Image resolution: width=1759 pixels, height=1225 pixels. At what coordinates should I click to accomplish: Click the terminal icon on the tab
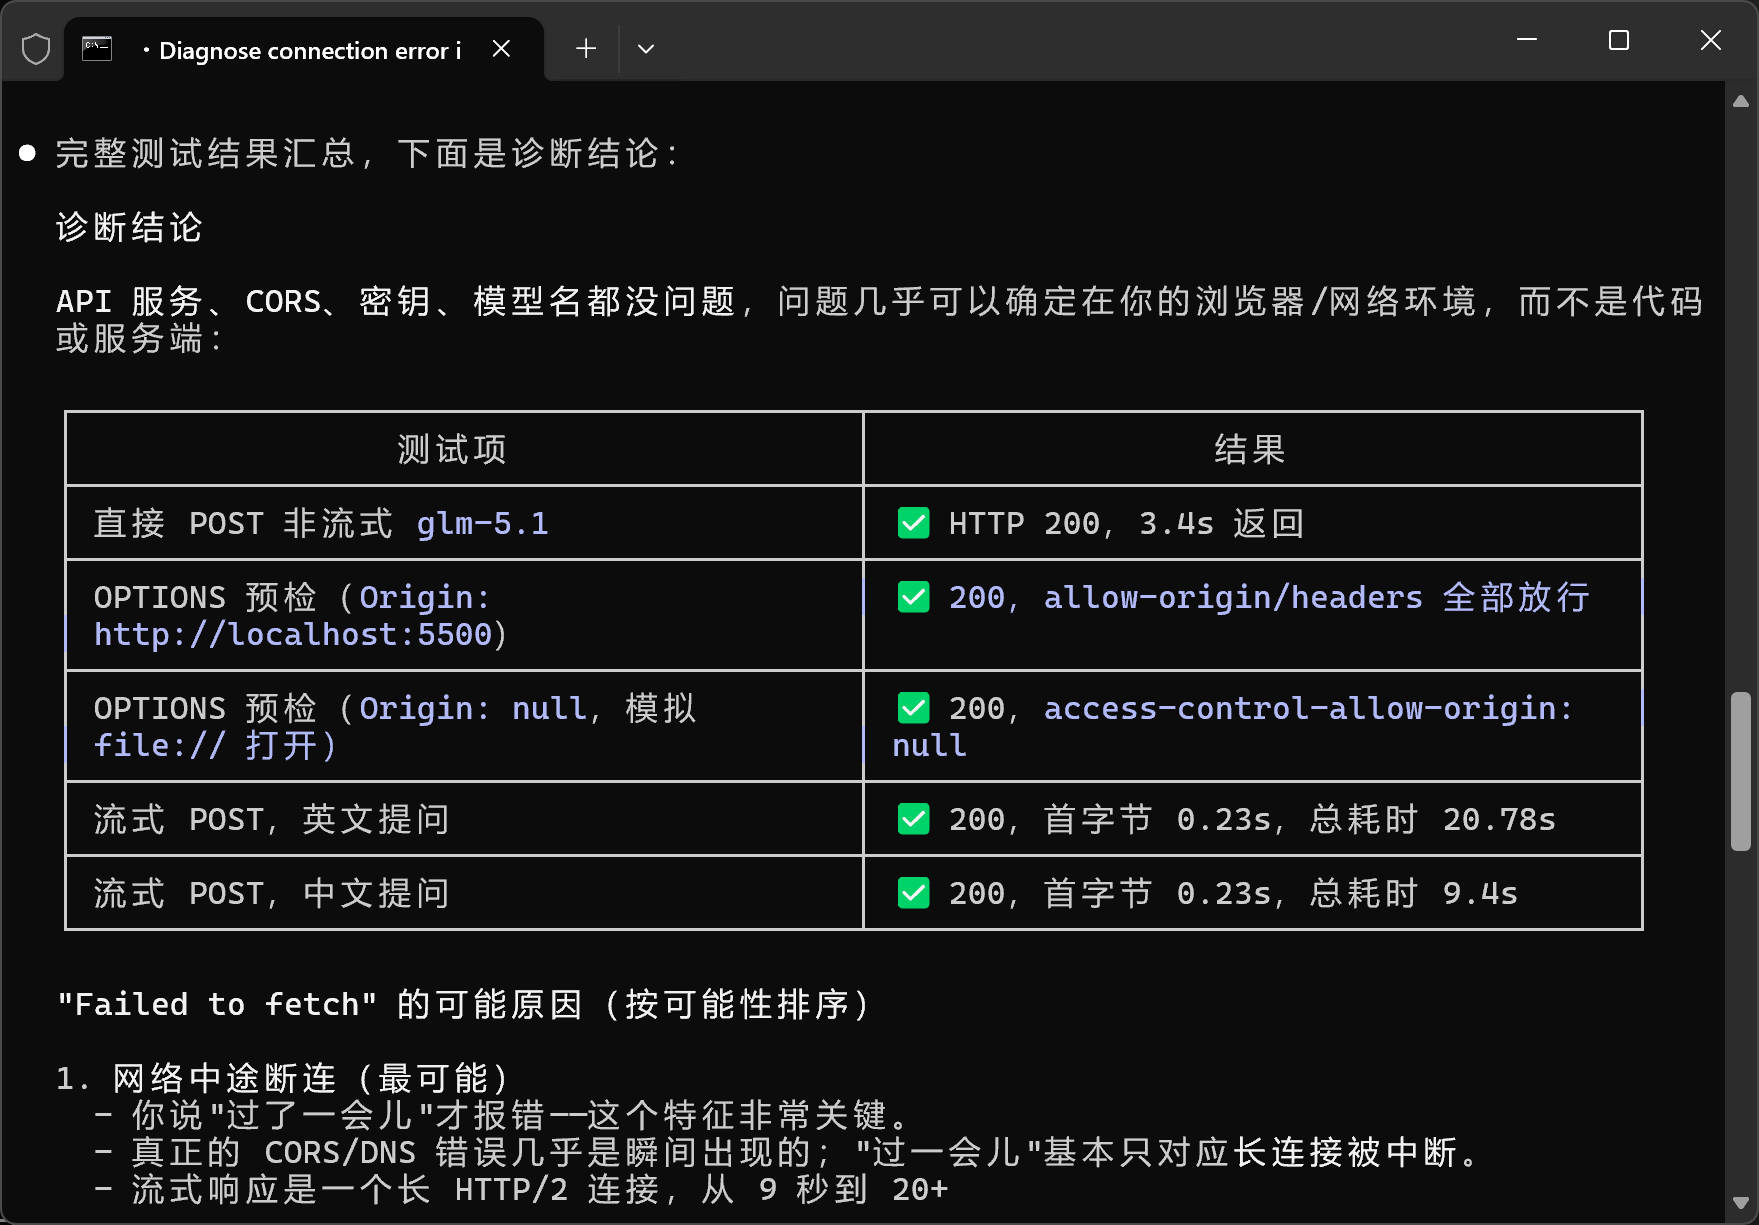point(97,48)
